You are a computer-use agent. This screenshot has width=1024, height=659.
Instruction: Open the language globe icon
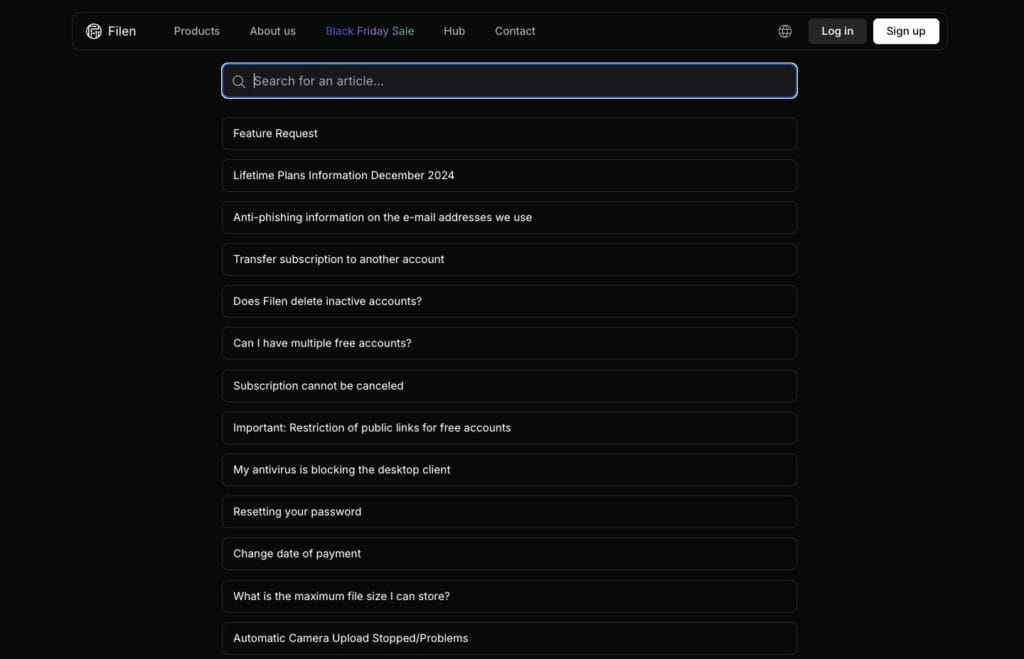[784, 31]
